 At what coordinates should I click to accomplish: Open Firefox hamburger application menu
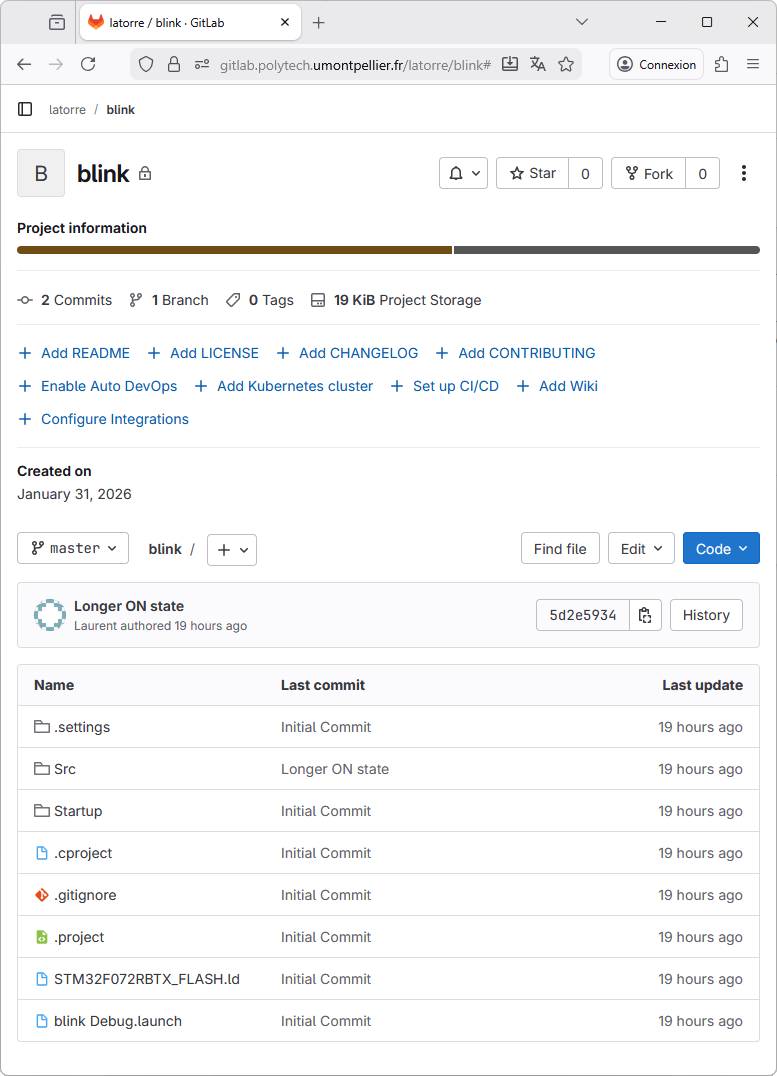tap(753, 64)
